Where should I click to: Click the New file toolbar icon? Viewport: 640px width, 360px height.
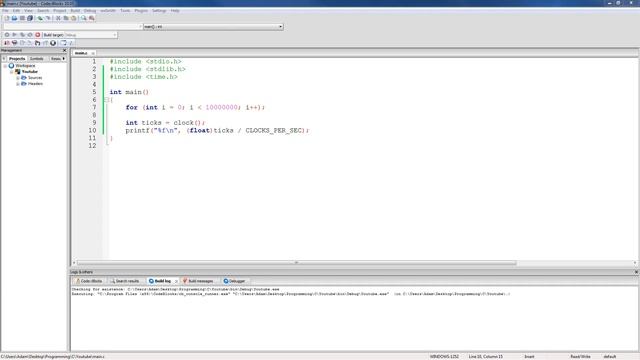point(7,18)
